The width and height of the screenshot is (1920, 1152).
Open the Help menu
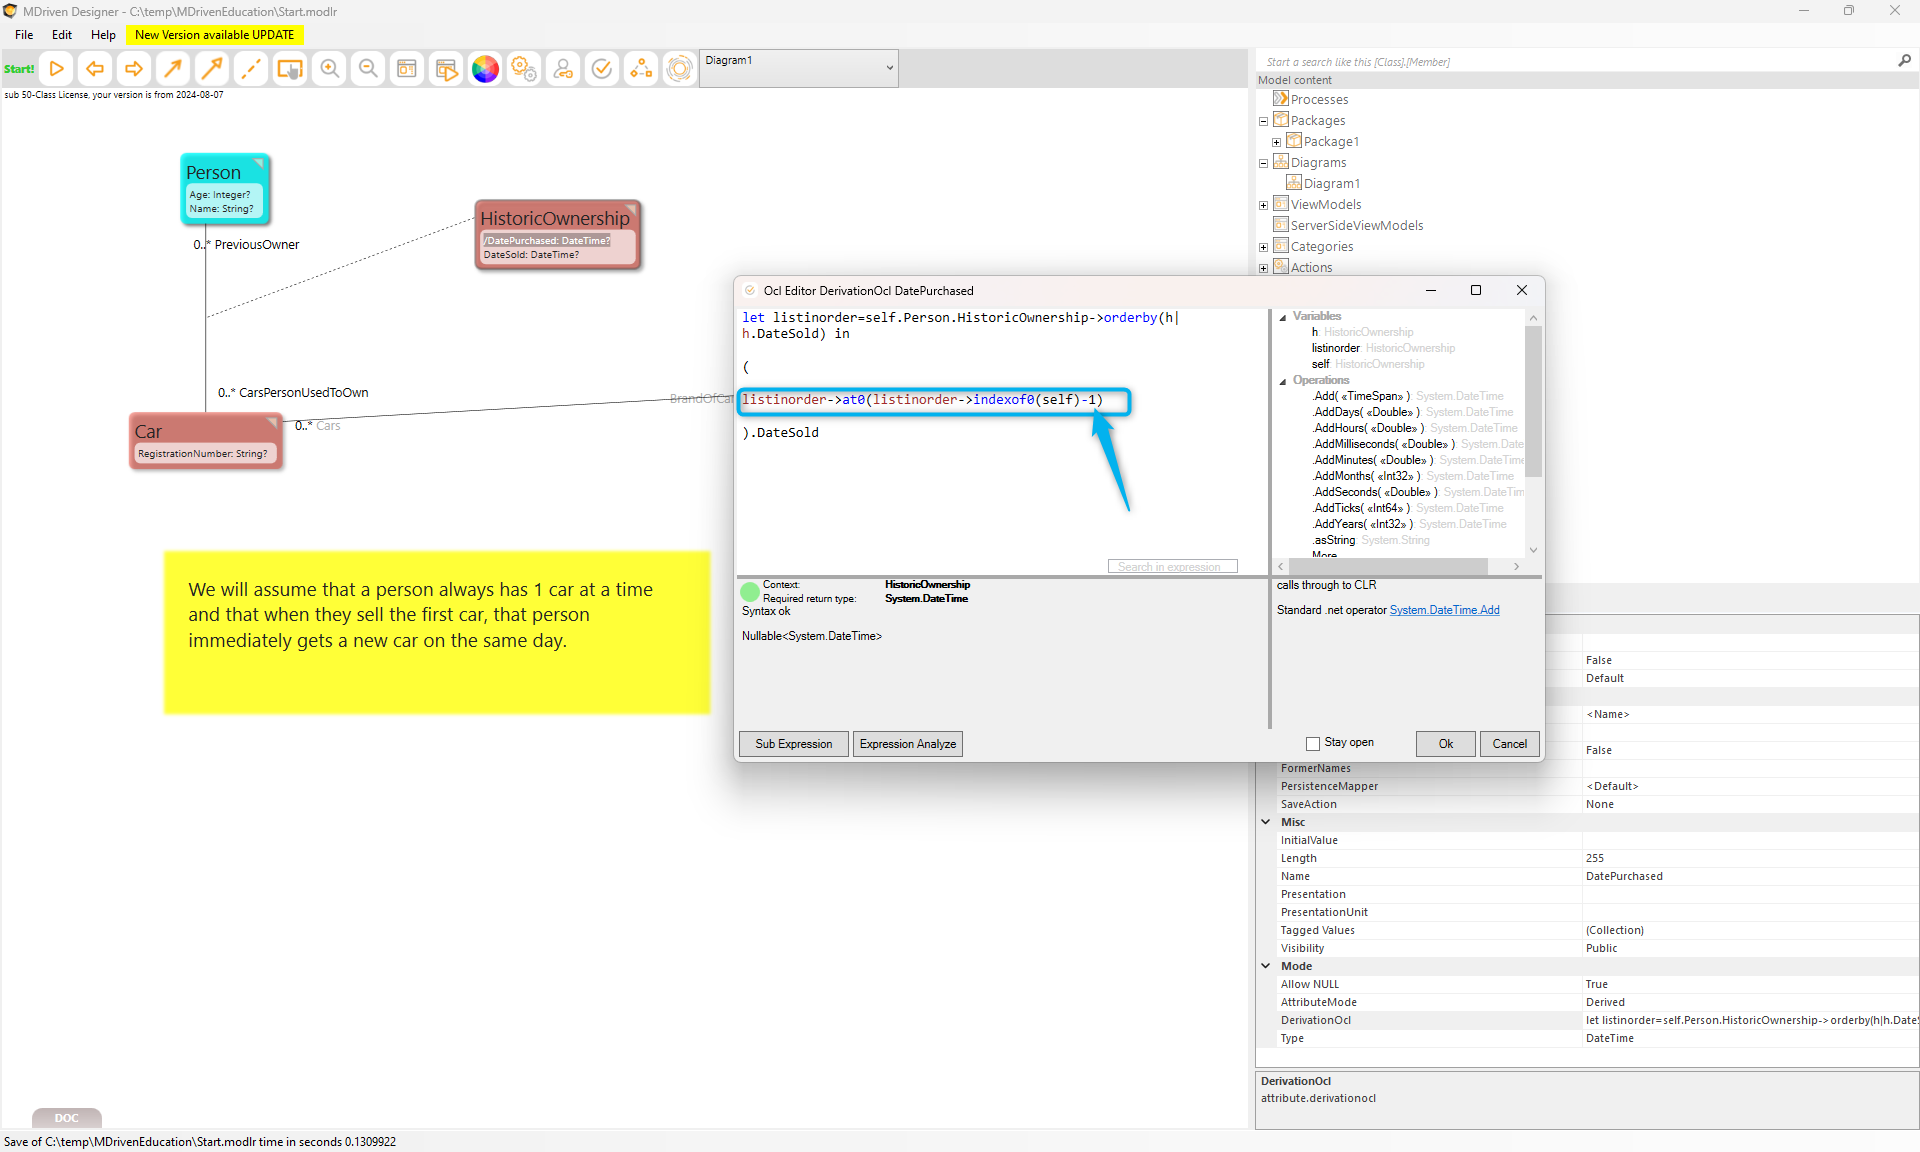103,35
